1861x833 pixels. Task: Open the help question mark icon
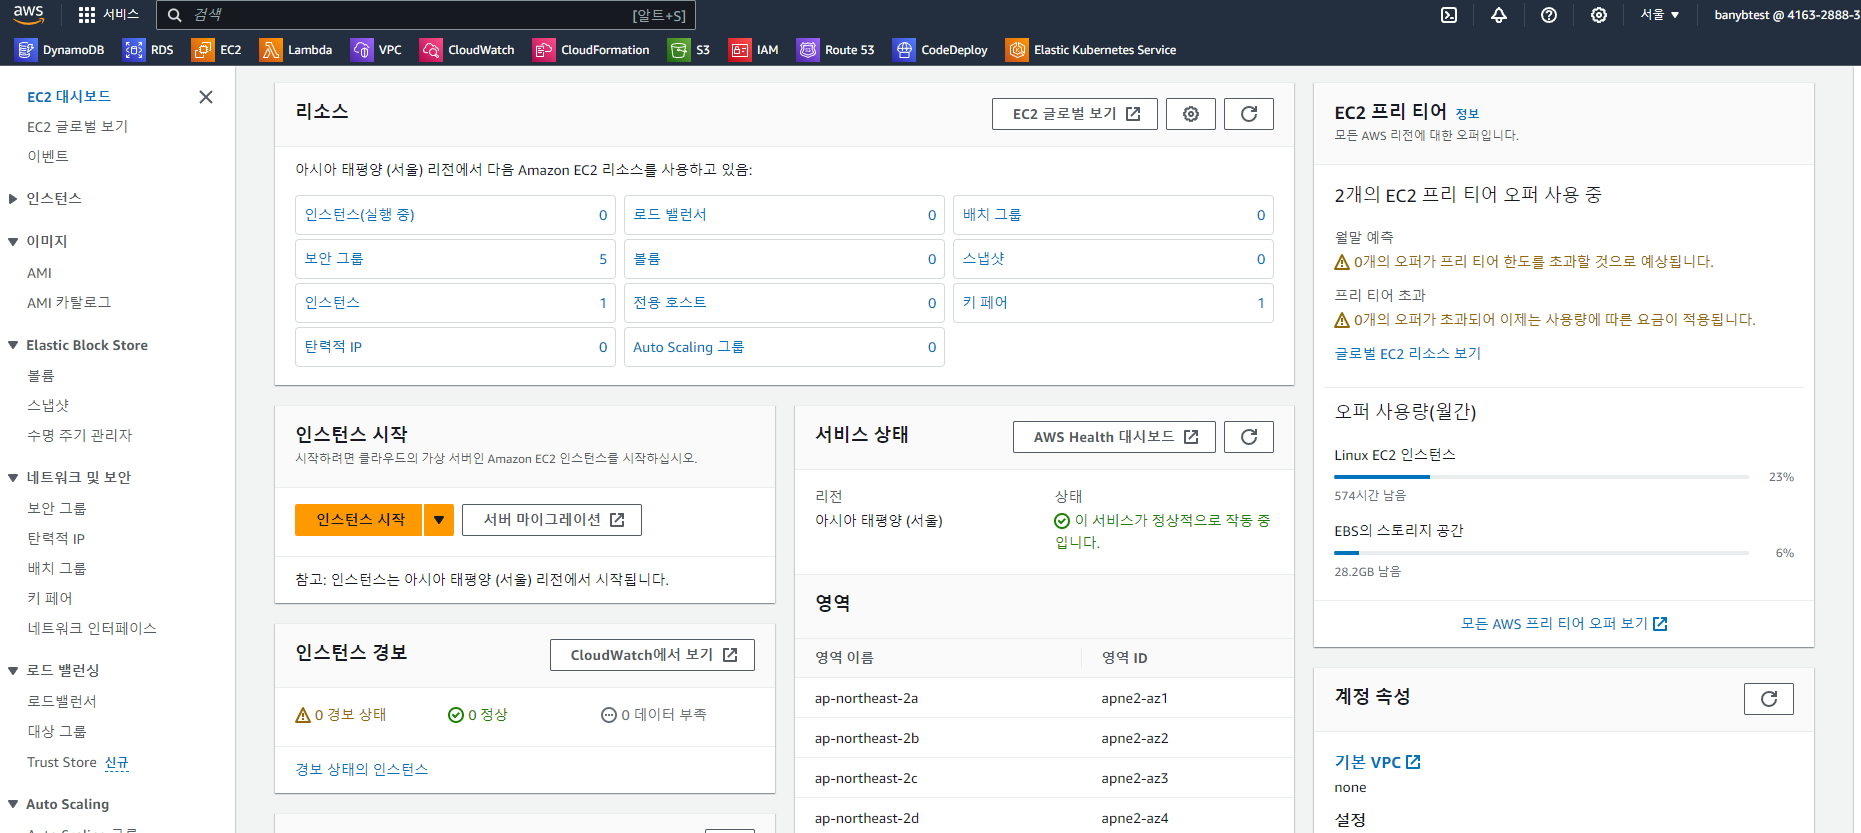(x=1549, y=15)
